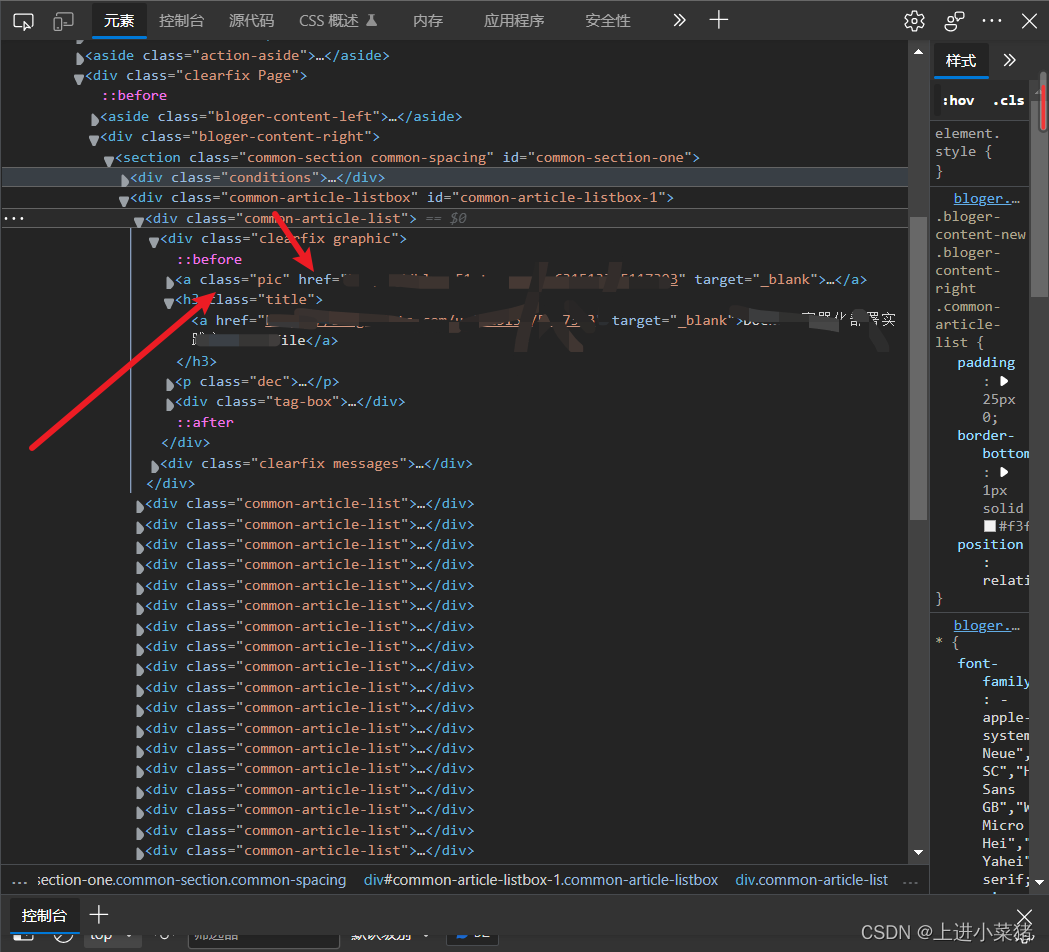Collapse the h3 class title node

169,302
